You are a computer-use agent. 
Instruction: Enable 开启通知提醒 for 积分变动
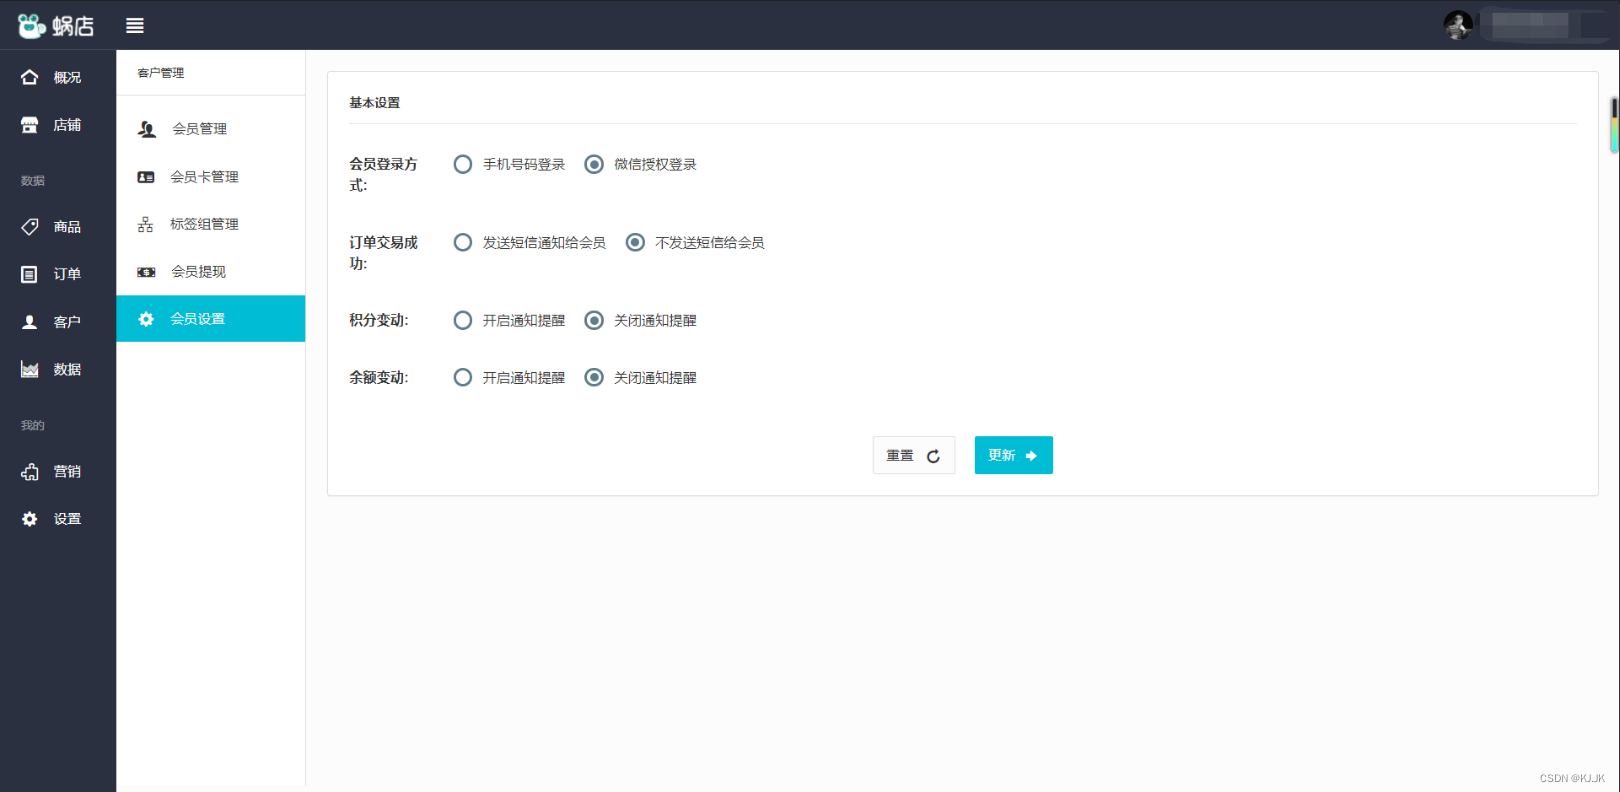click(463, 320)
